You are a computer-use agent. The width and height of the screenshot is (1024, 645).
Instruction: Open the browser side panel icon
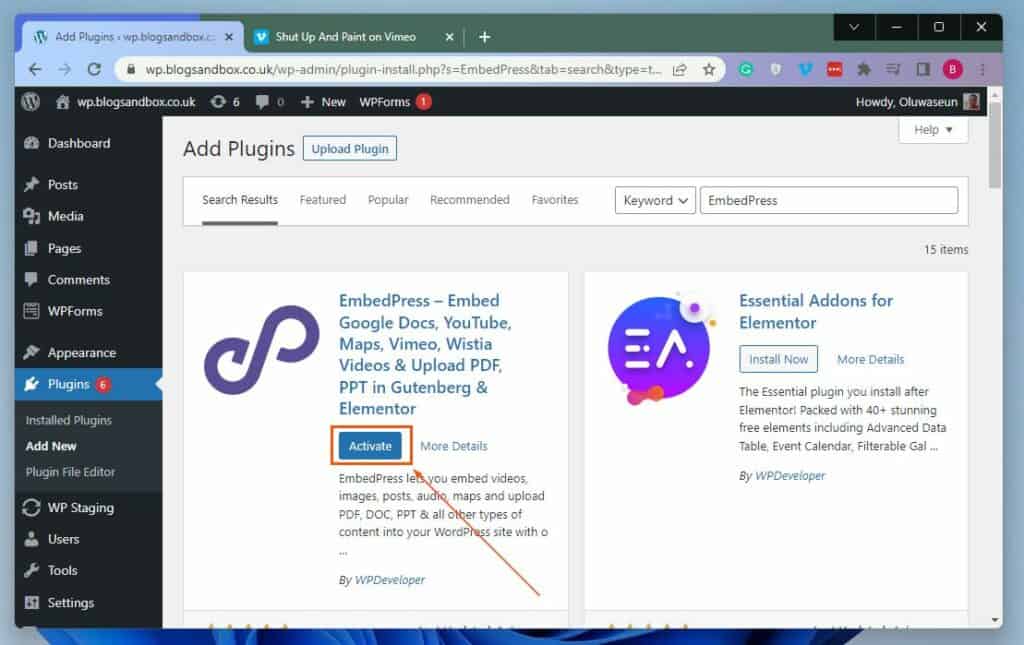923,69
